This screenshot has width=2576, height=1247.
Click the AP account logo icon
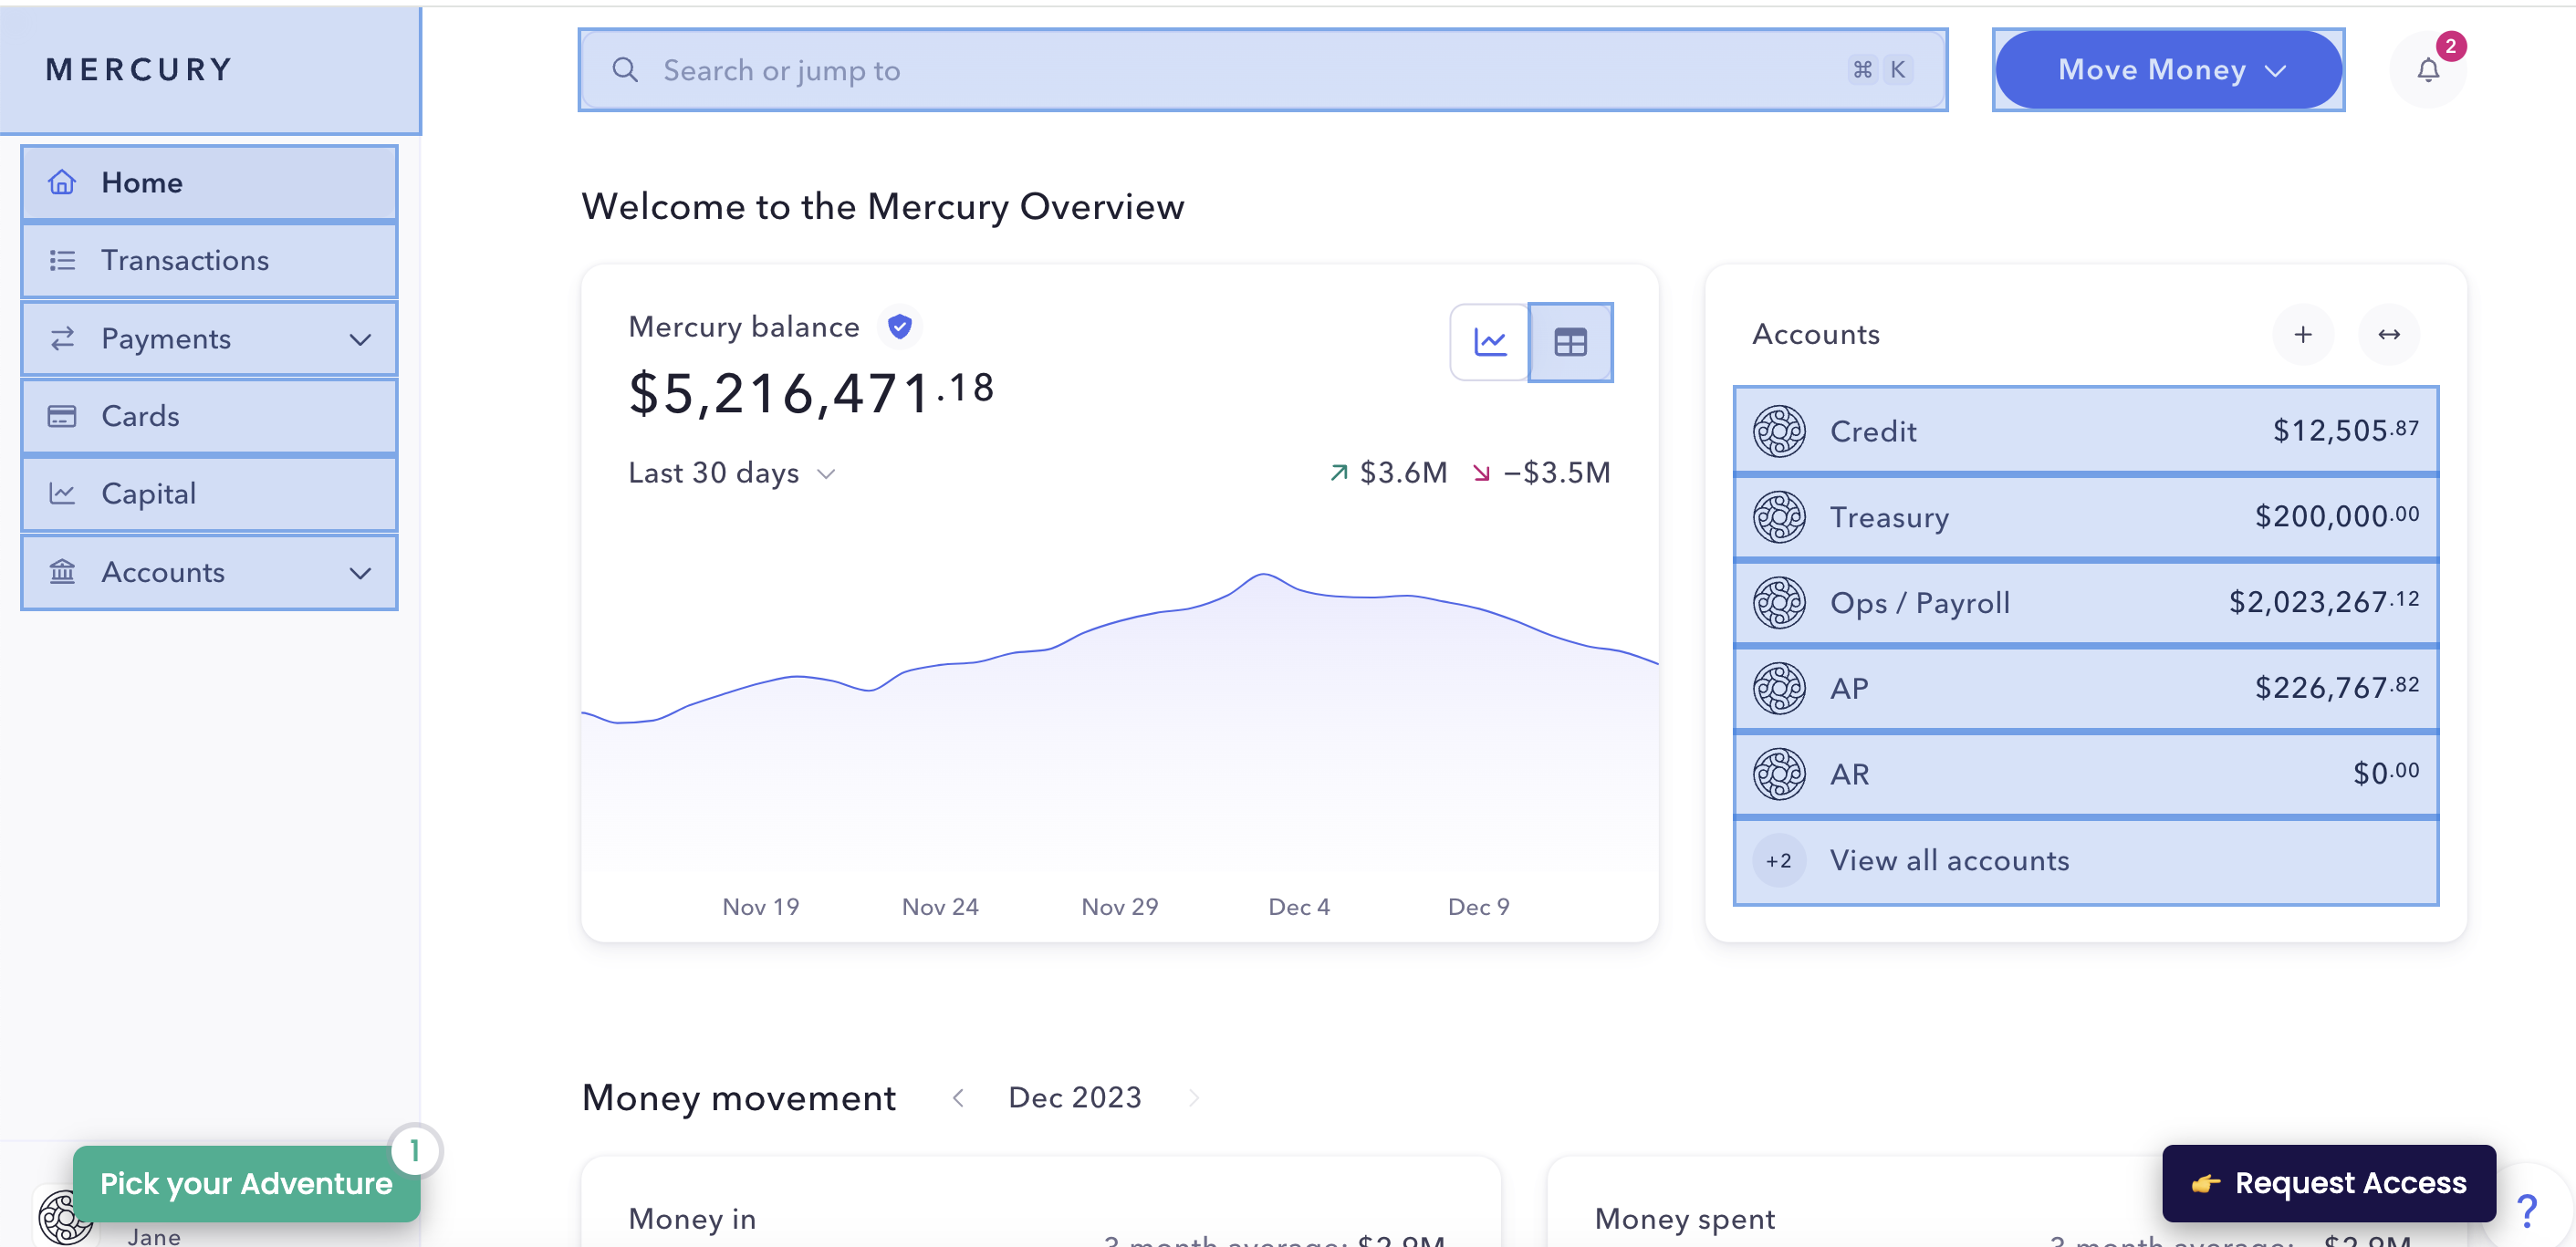click(1779, 688)
